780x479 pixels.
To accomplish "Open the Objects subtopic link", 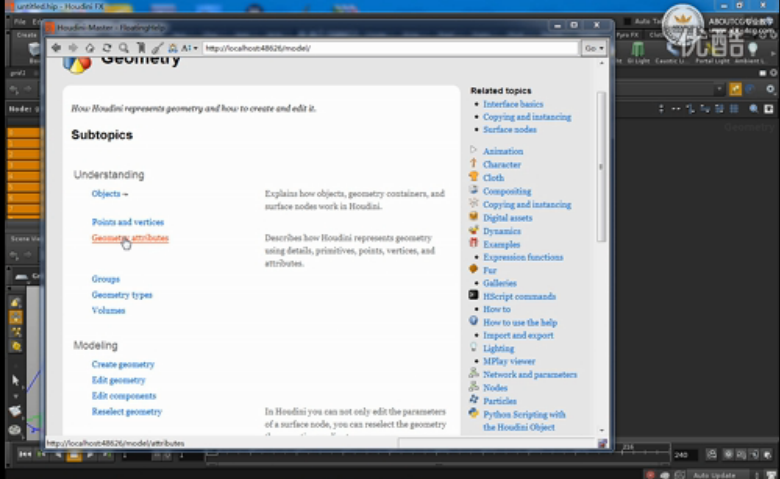I will [106, 193].
